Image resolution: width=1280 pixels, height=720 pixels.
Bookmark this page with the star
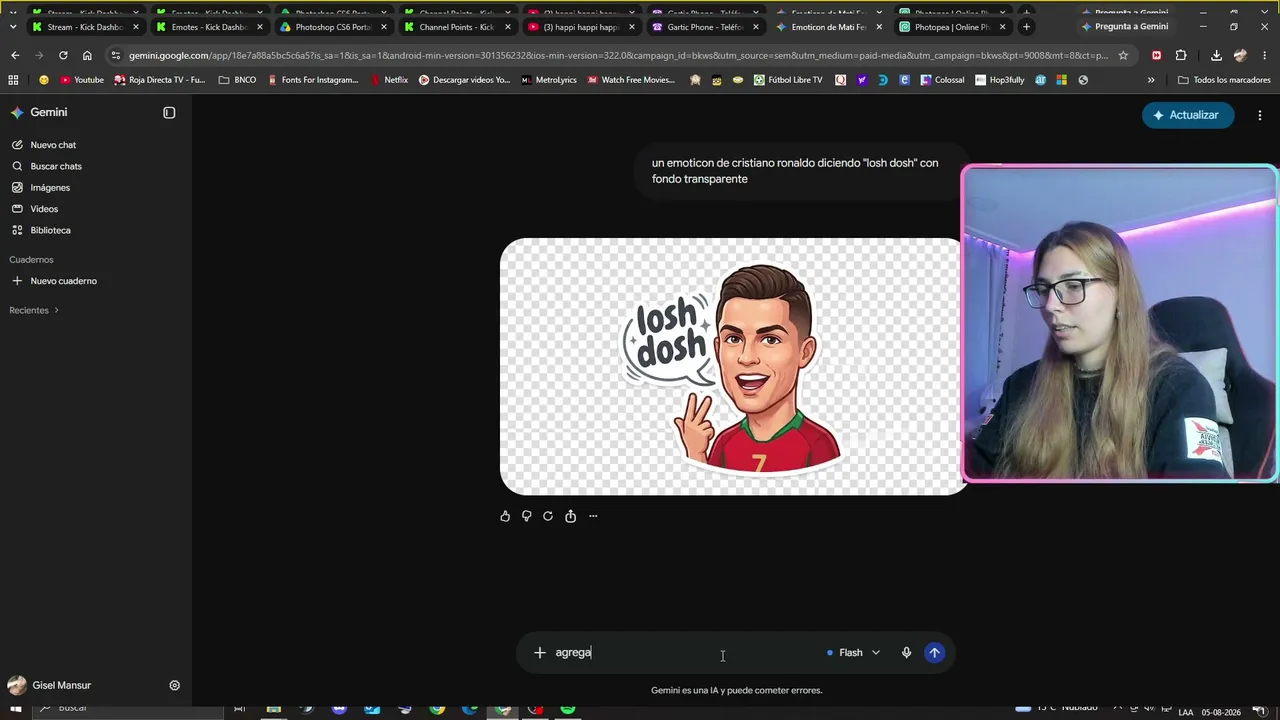pyautogui.click(x=1123, y=56)
